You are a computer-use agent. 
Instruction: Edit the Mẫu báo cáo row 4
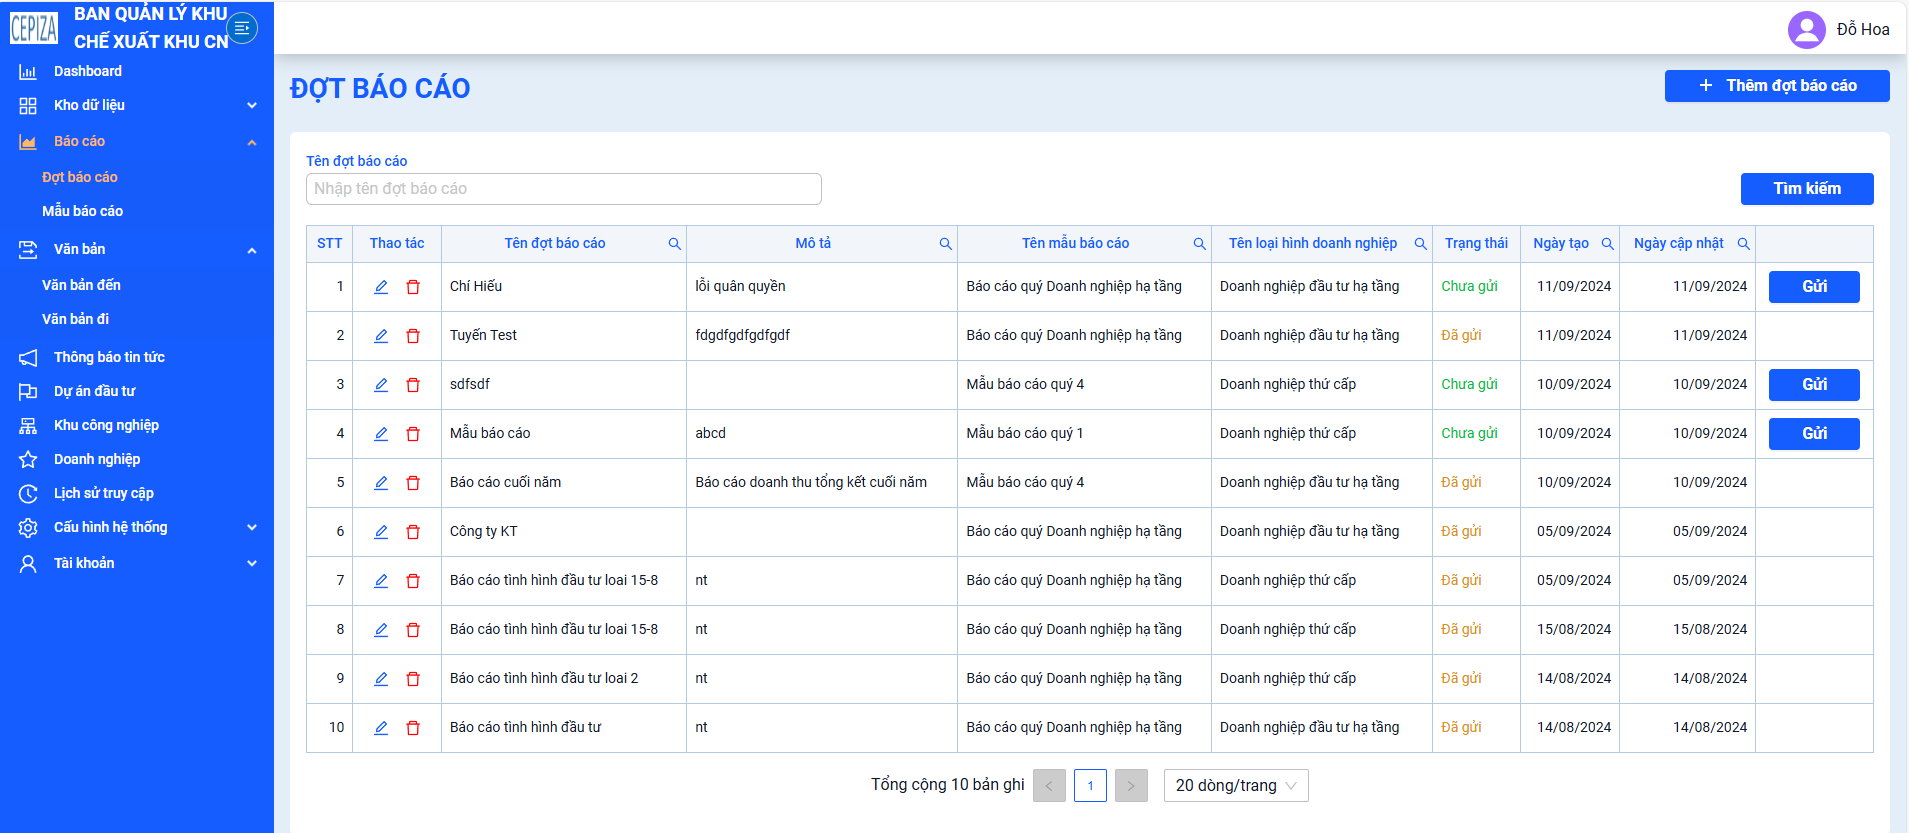381,434
